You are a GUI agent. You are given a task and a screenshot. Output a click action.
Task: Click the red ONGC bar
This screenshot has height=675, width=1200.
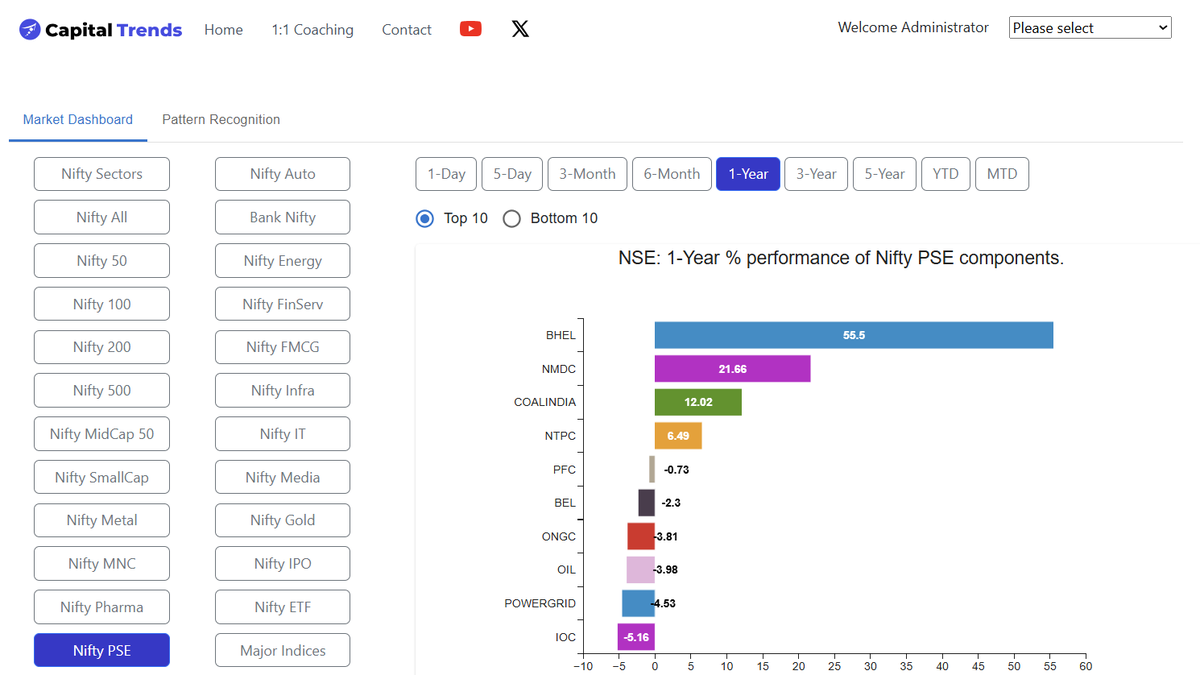coord(641,536)
